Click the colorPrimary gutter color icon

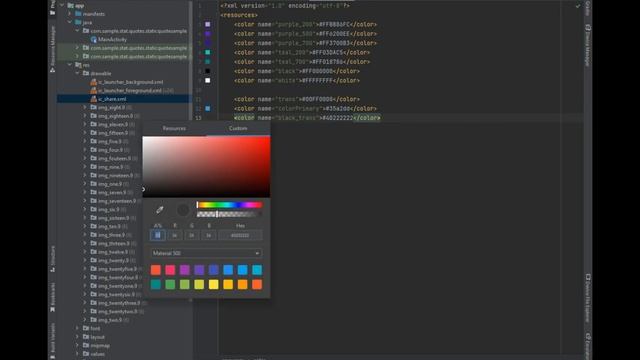[208, 109]
